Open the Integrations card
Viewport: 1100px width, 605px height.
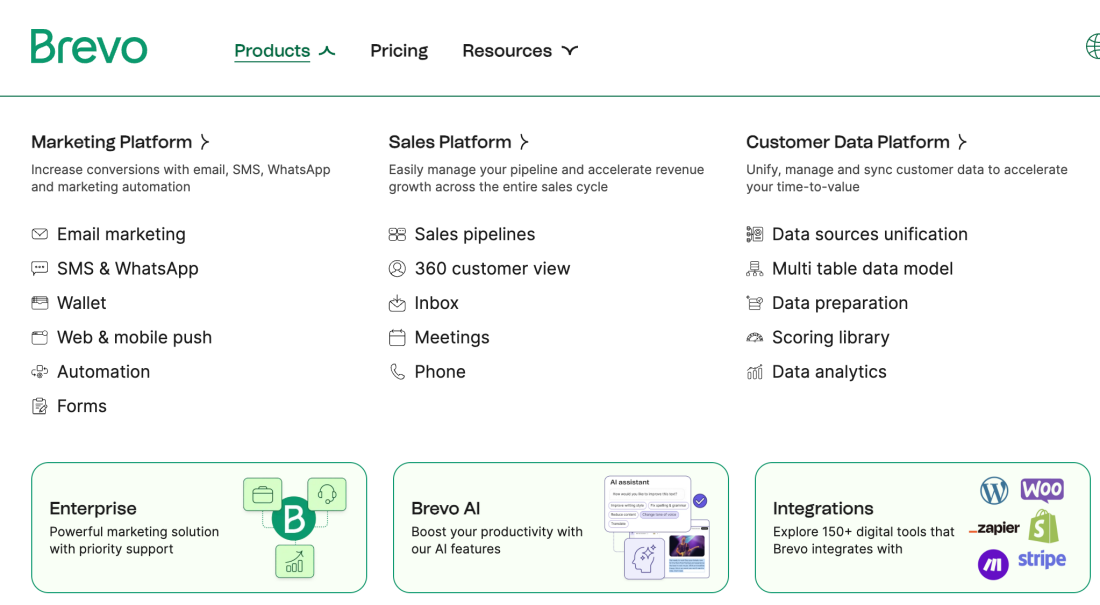point(922,527)
